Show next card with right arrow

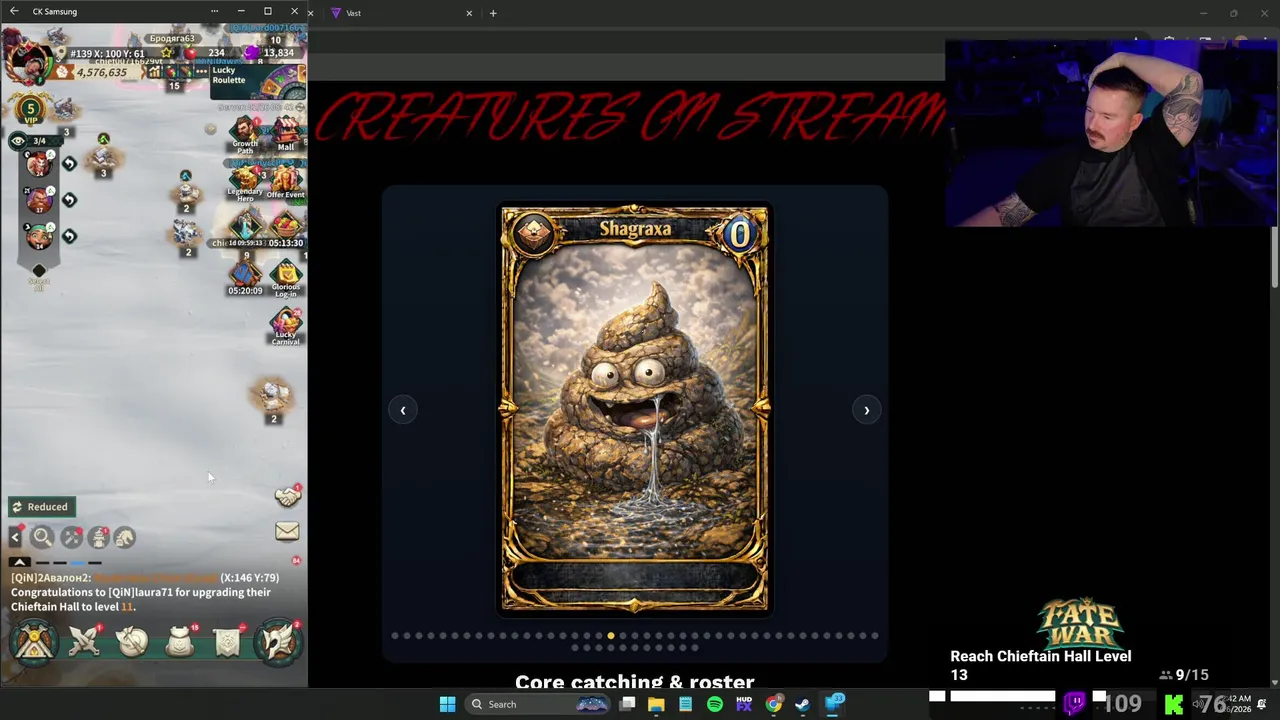[x=866, y=410]
